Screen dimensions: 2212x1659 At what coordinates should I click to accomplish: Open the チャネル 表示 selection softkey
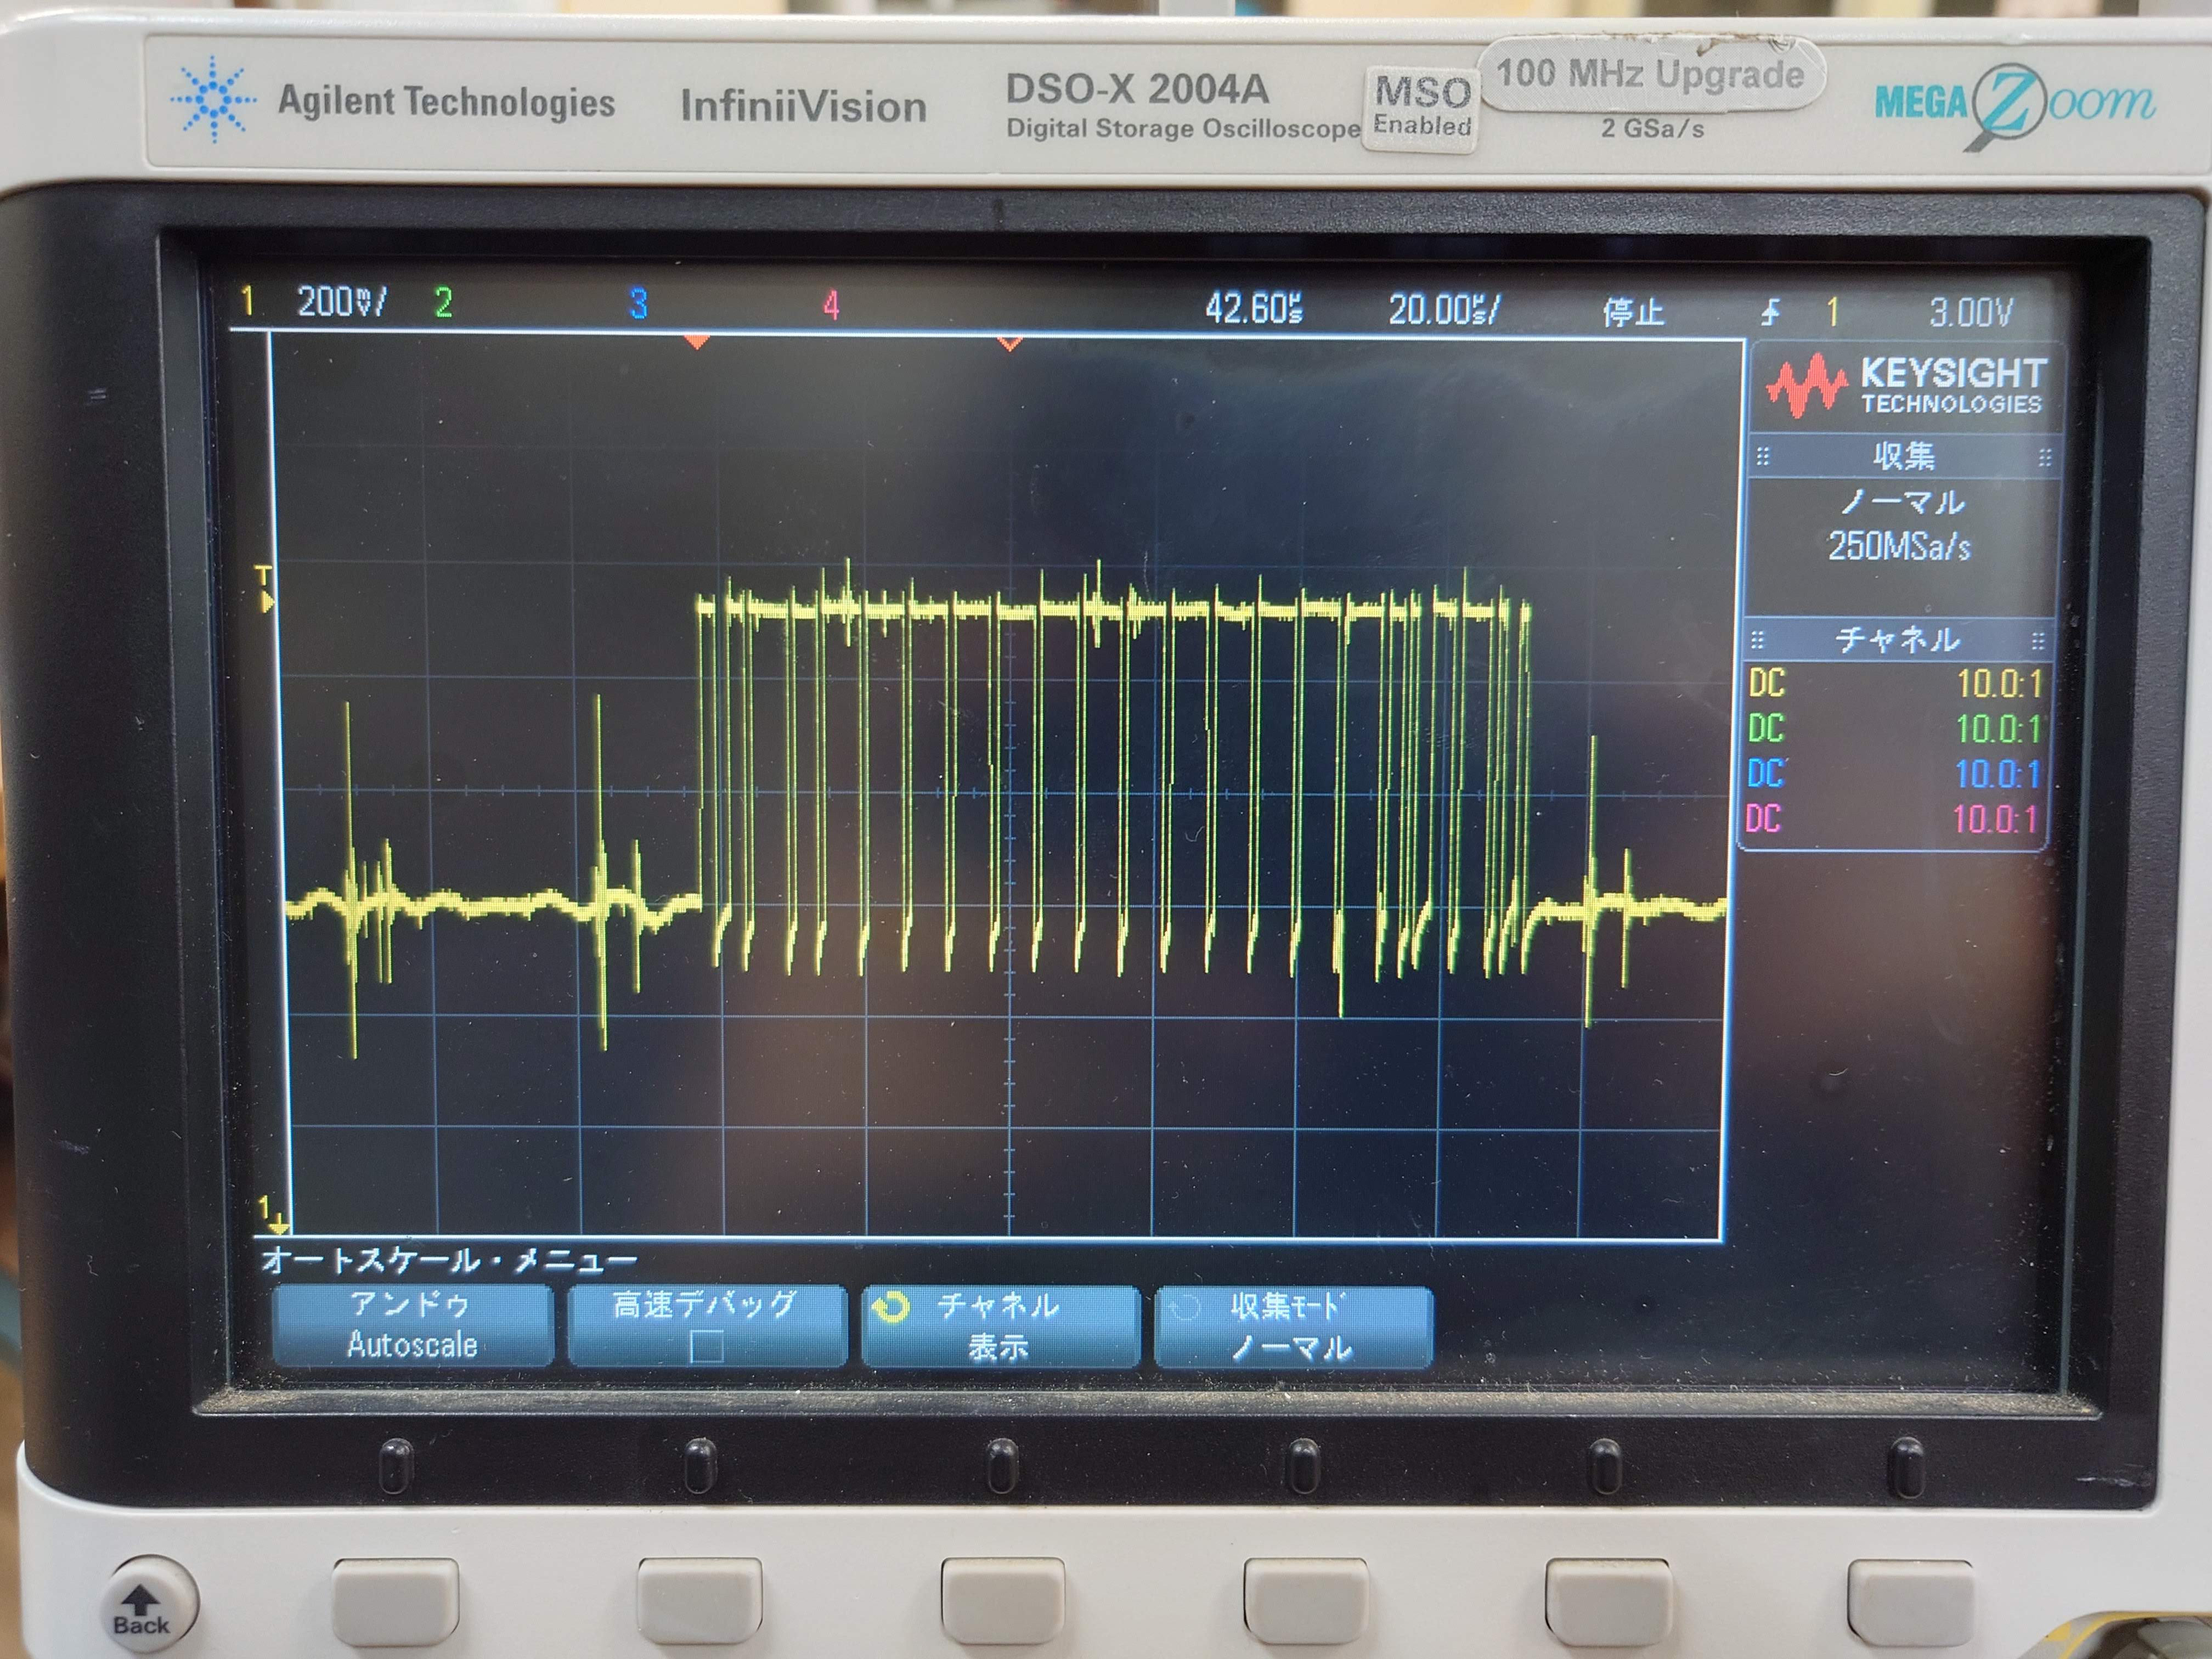999,1326
